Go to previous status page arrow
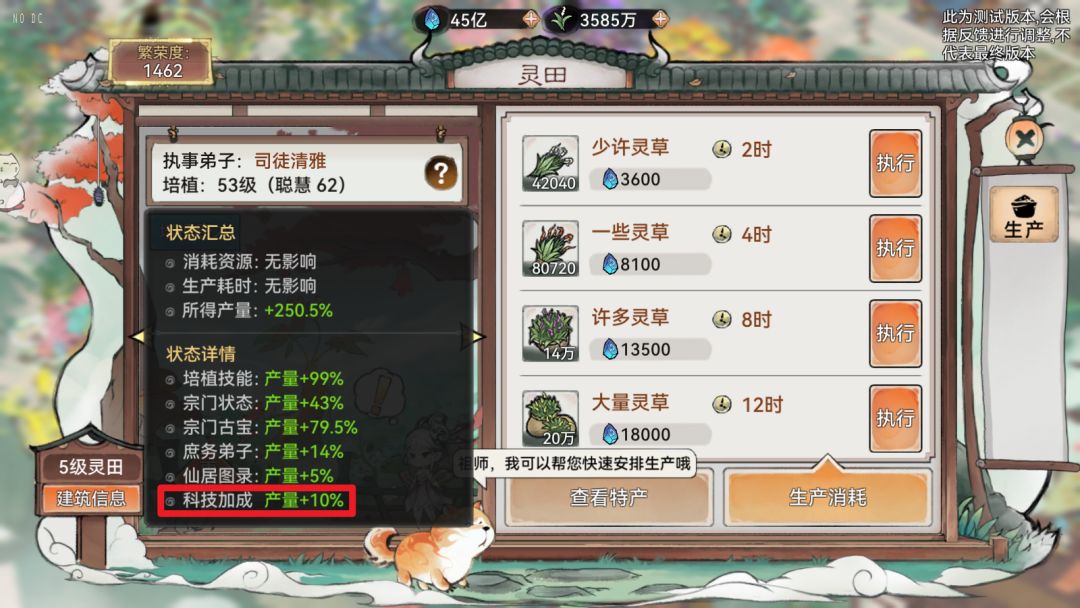 138,336
